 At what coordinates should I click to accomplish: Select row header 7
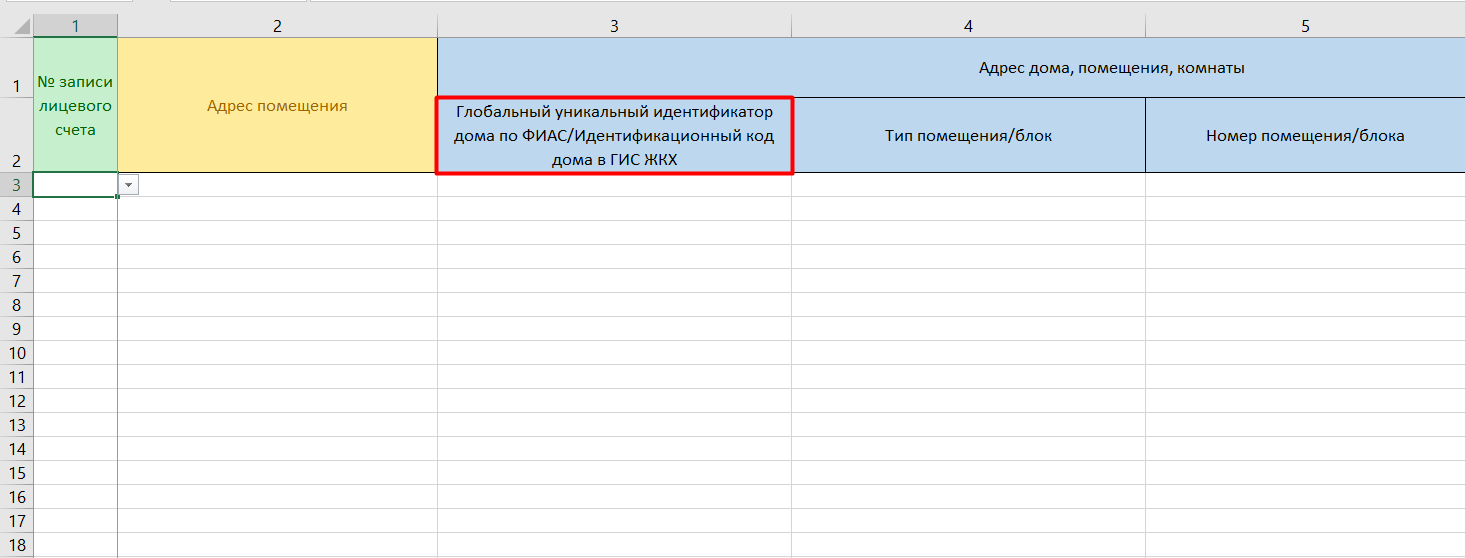tap(16, 281)
